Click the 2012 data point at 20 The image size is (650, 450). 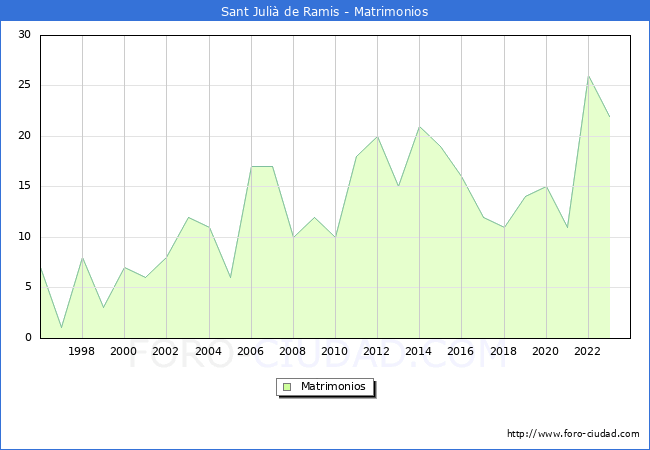click(x=377, y=136)
